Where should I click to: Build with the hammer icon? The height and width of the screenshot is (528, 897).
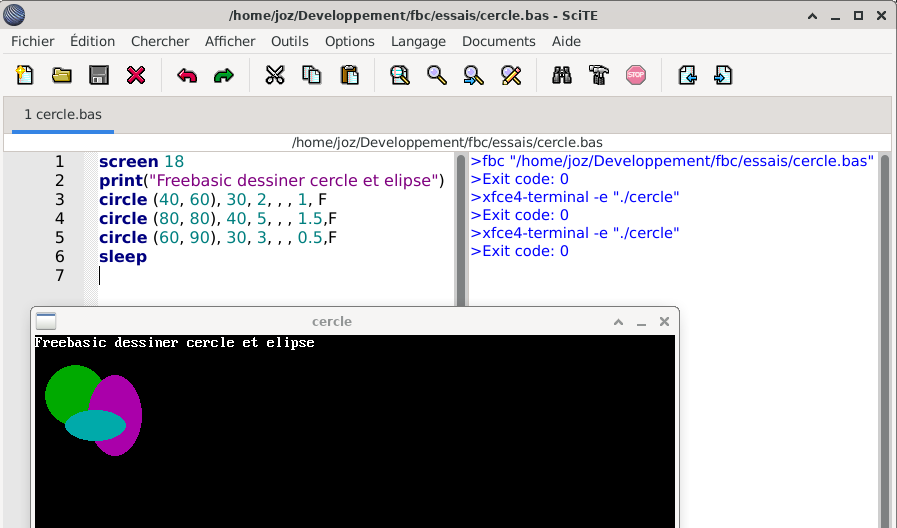coord(599,75)
